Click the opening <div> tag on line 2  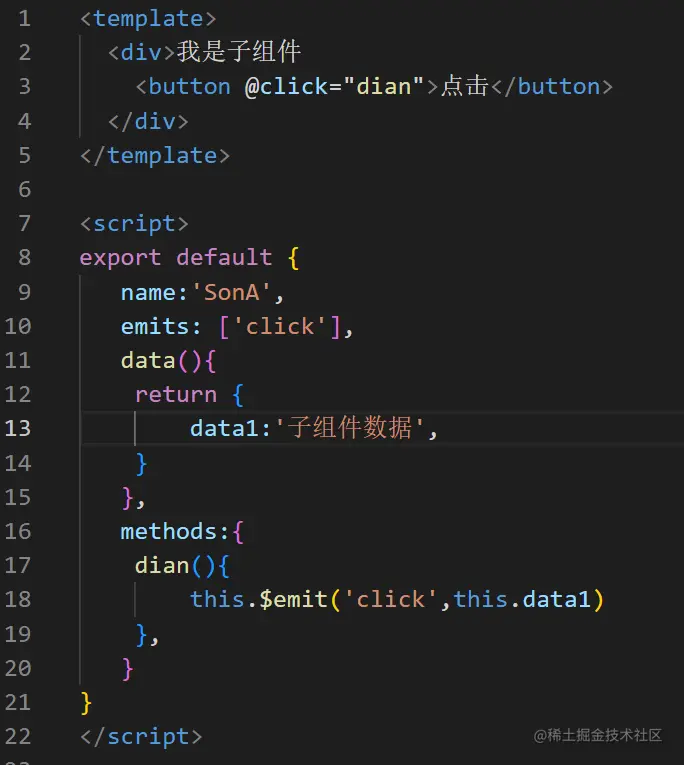(141, 53)
